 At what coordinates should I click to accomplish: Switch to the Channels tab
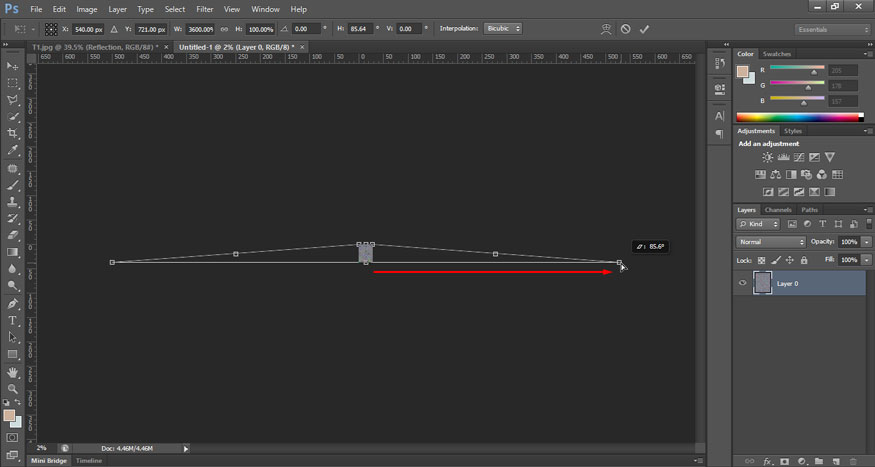(778, 210)
